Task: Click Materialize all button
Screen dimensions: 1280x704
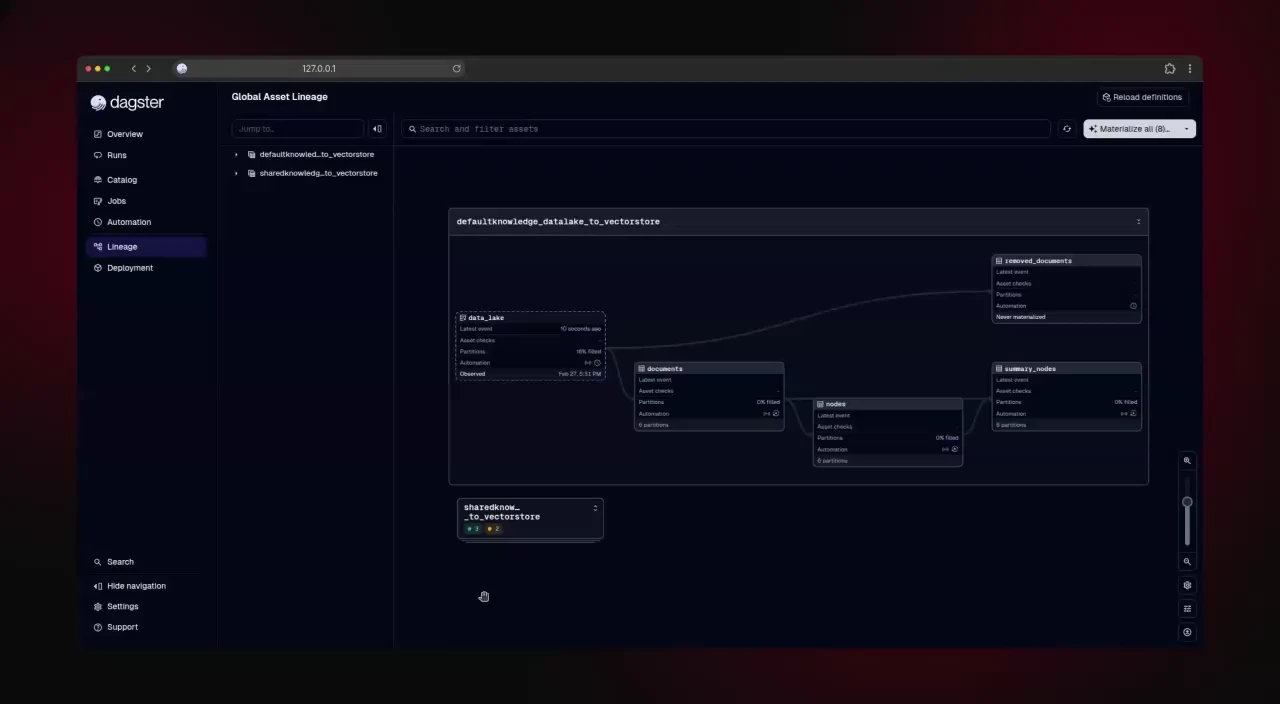Action: (1131, 129)
